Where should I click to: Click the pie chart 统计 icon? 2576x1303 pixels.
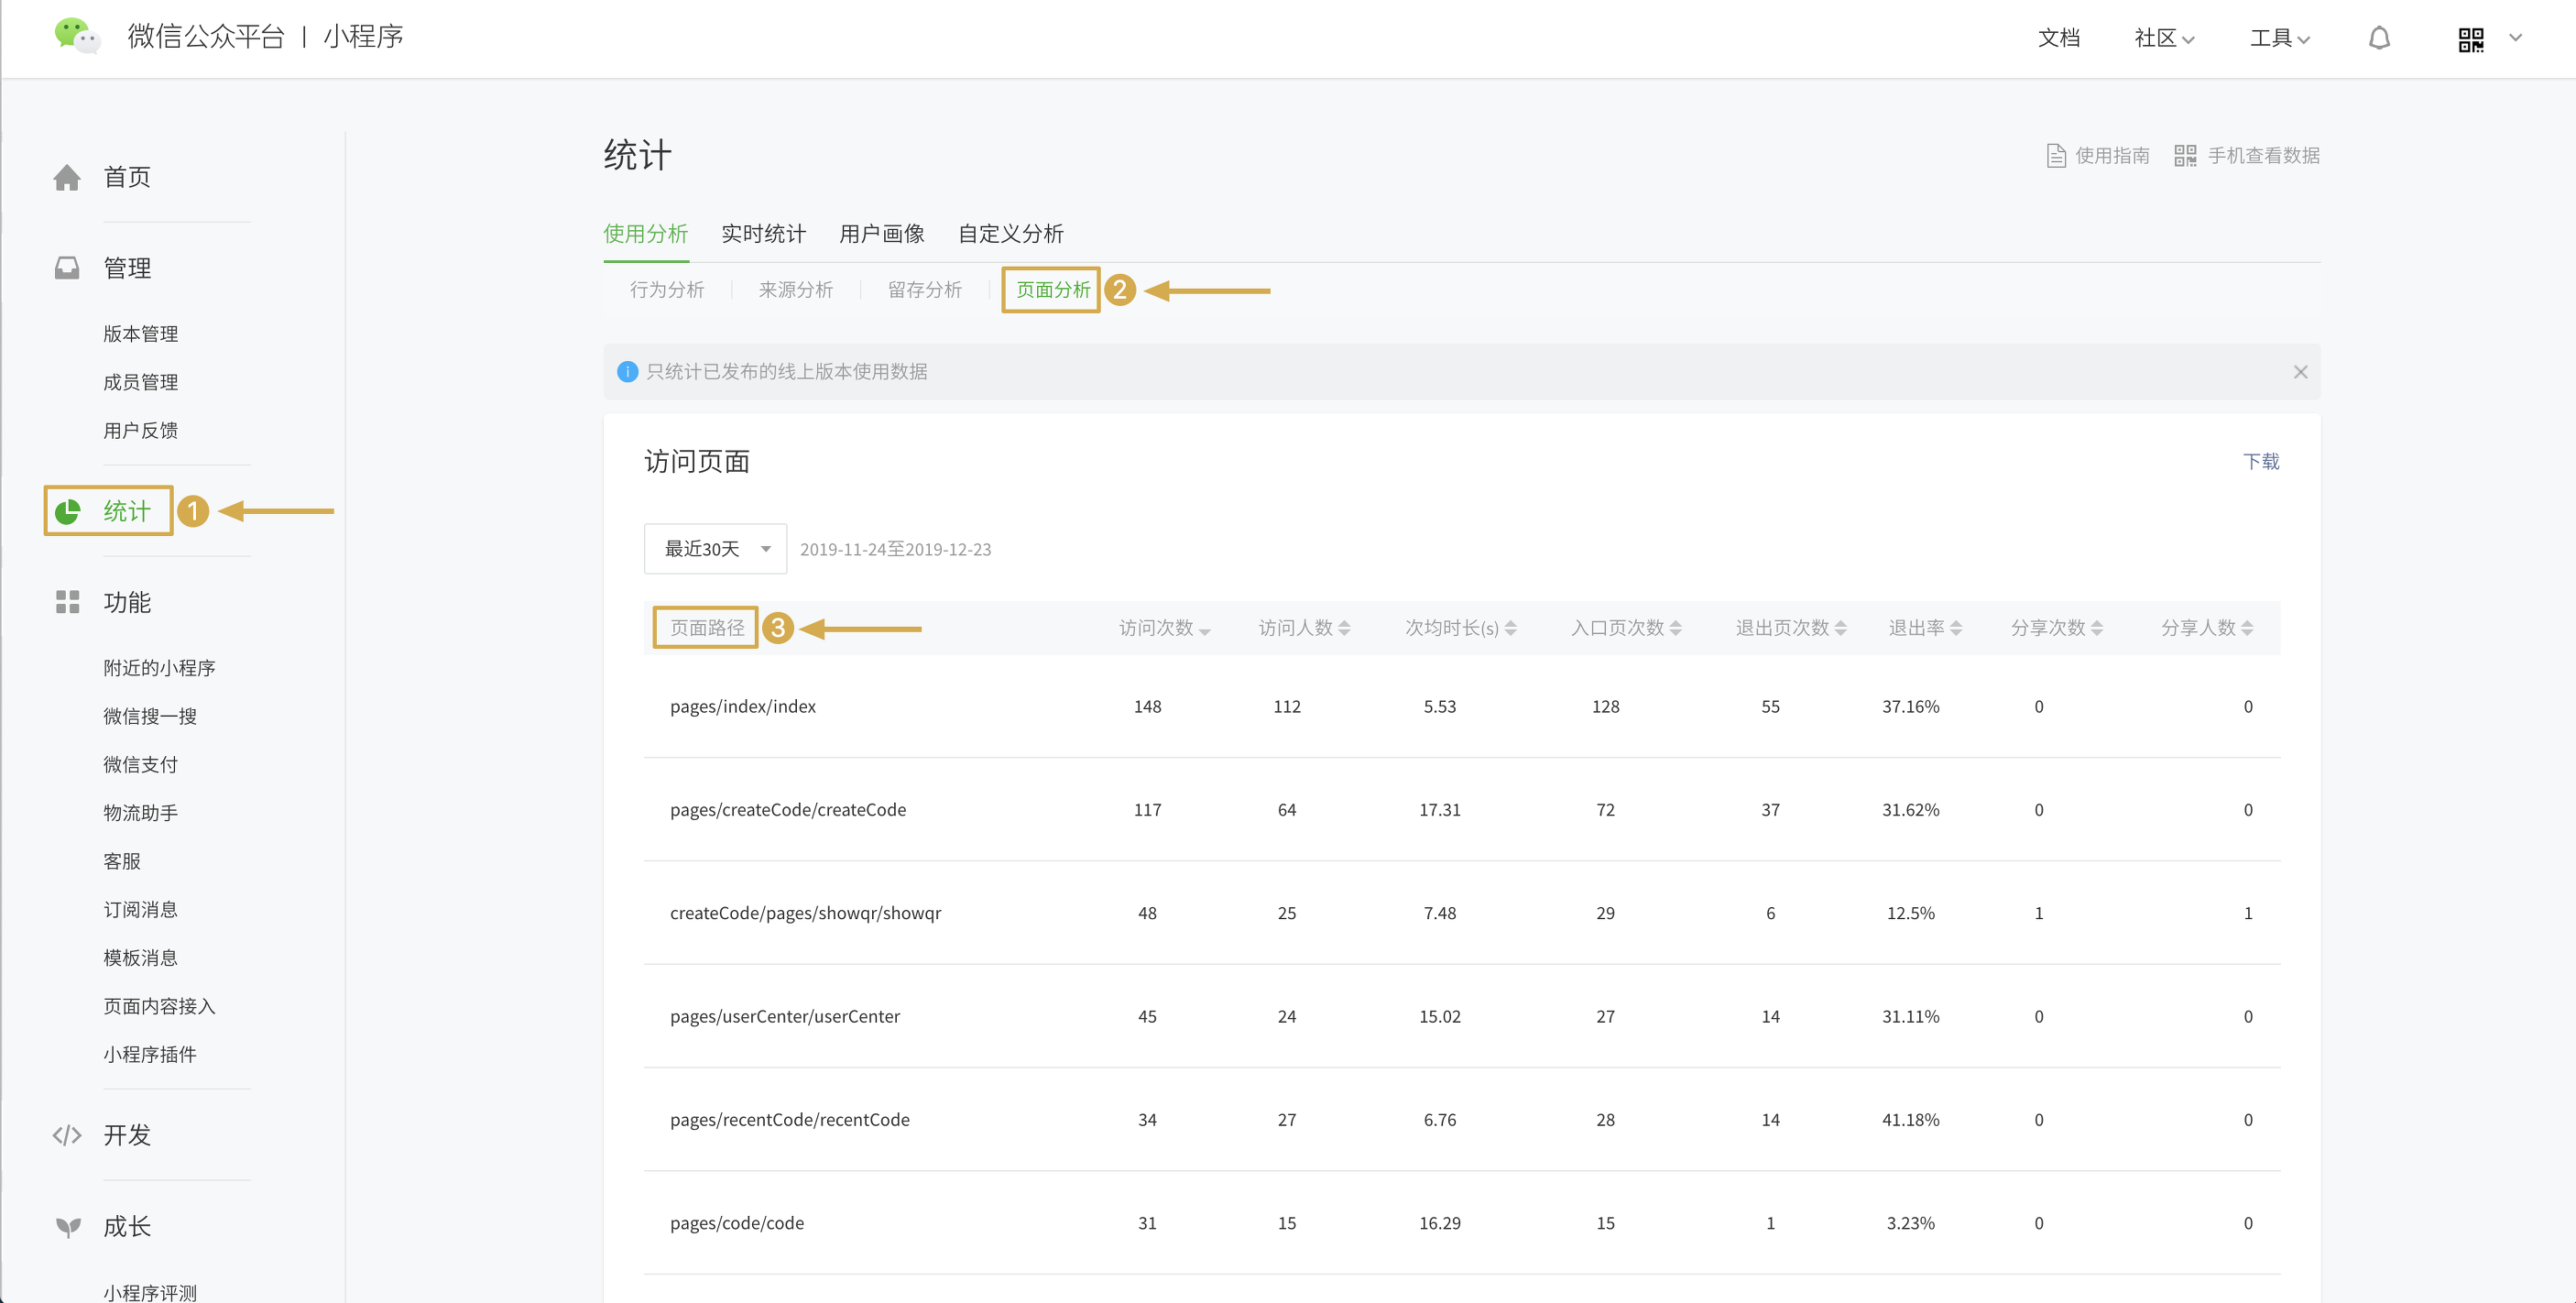(67, 511)
